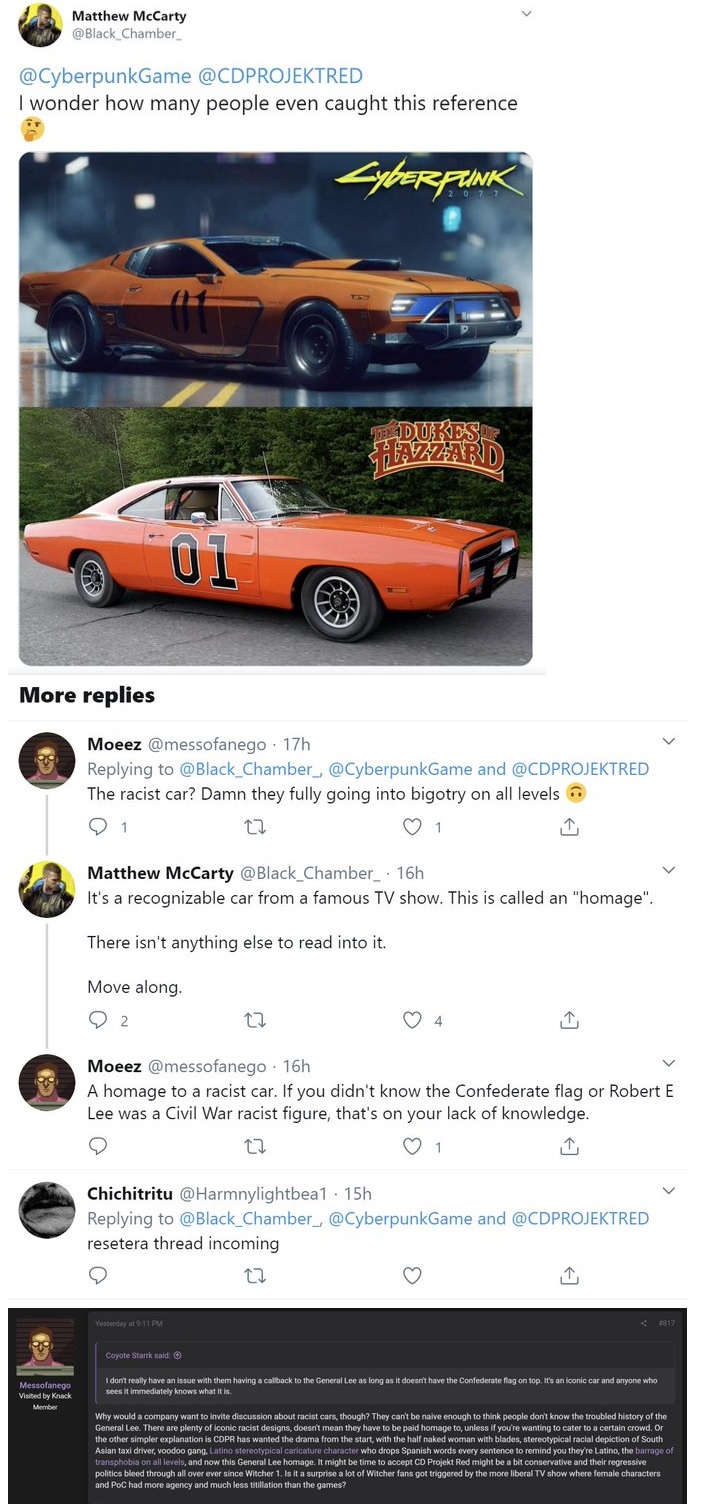Reply to Chichitritu's resetera tweet

click(98, 1275)
